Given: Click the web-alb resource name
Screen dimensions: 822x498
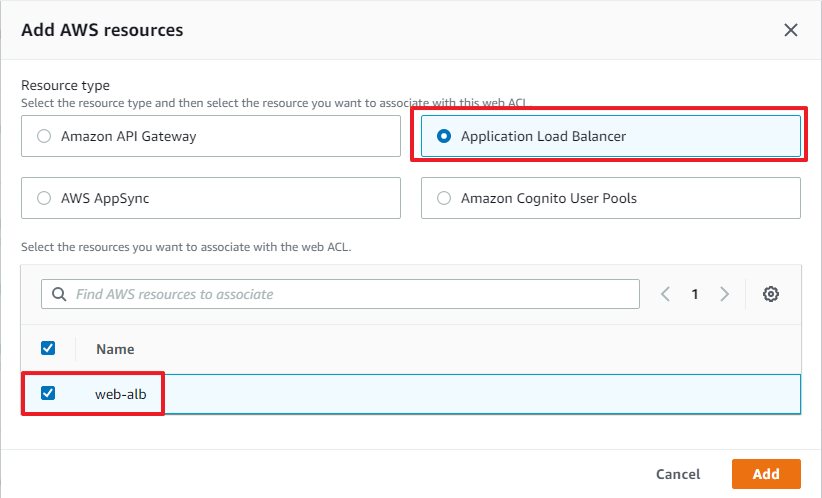Looking at the screenshot, I should [121, 394].
